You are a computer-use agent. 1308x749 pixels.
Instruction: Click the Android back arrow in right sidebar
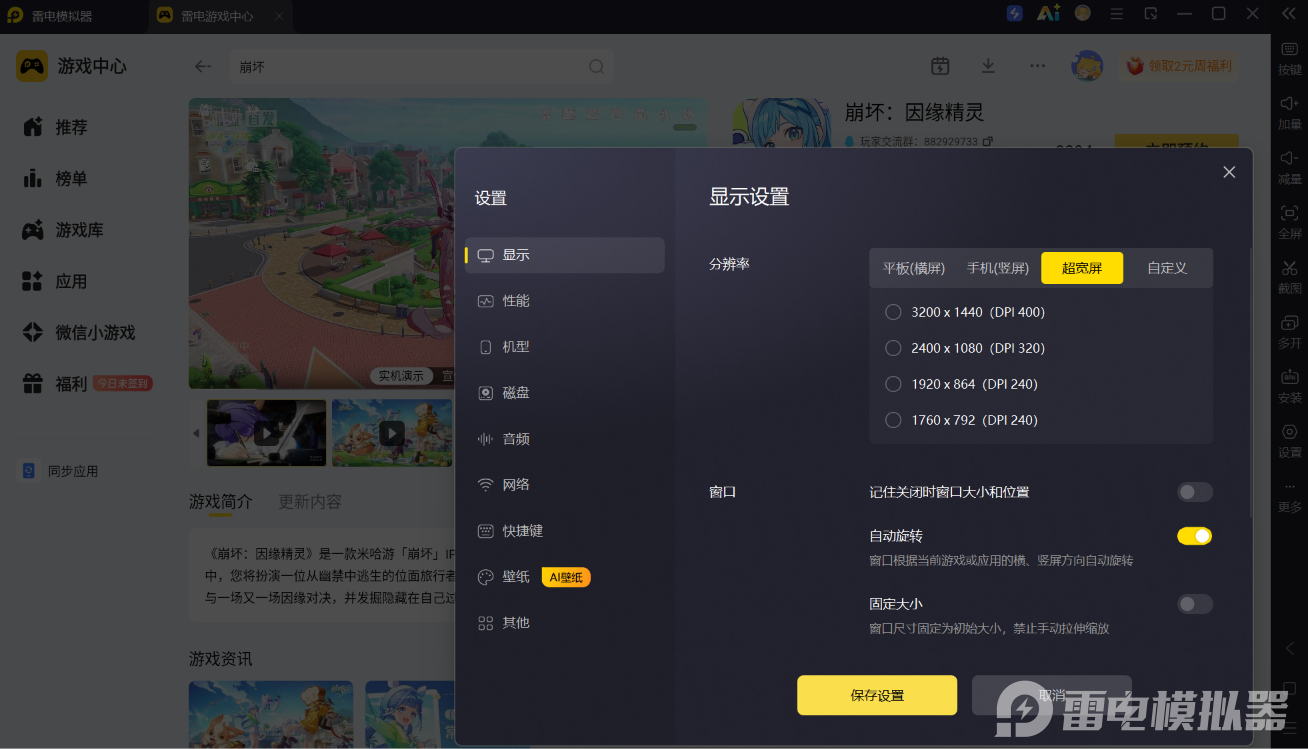(x=1290, y=648)
